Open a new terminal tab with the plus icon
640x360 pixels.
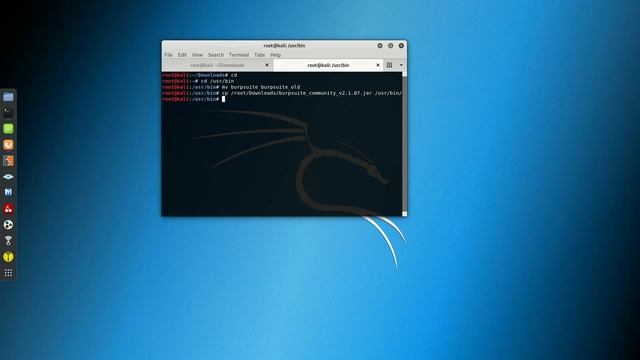click(389, 65)
